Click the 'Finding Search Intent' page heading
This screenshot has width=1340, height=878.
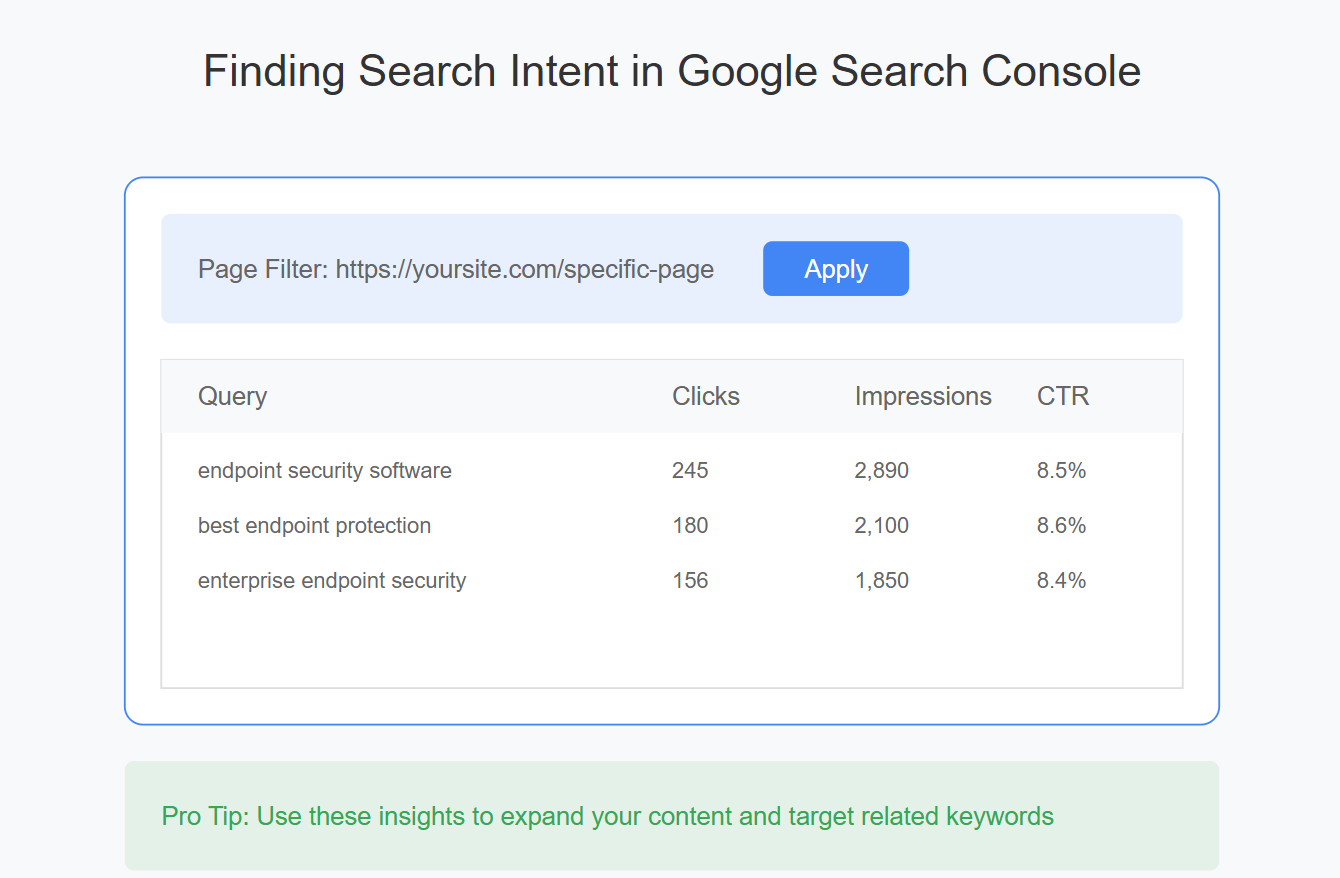point(672,72)
